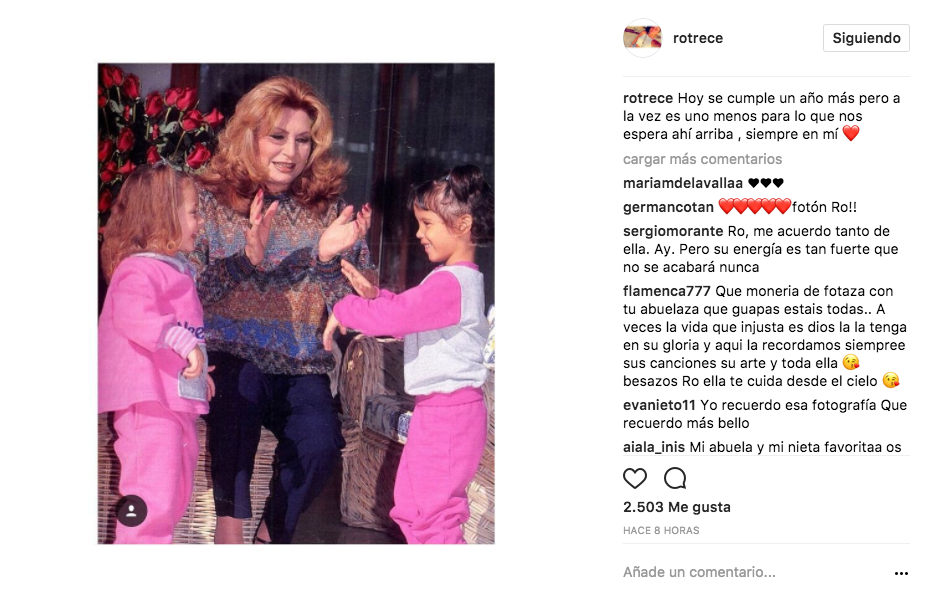Open the flamenca777 commenter profile

[x=666, y=291]
